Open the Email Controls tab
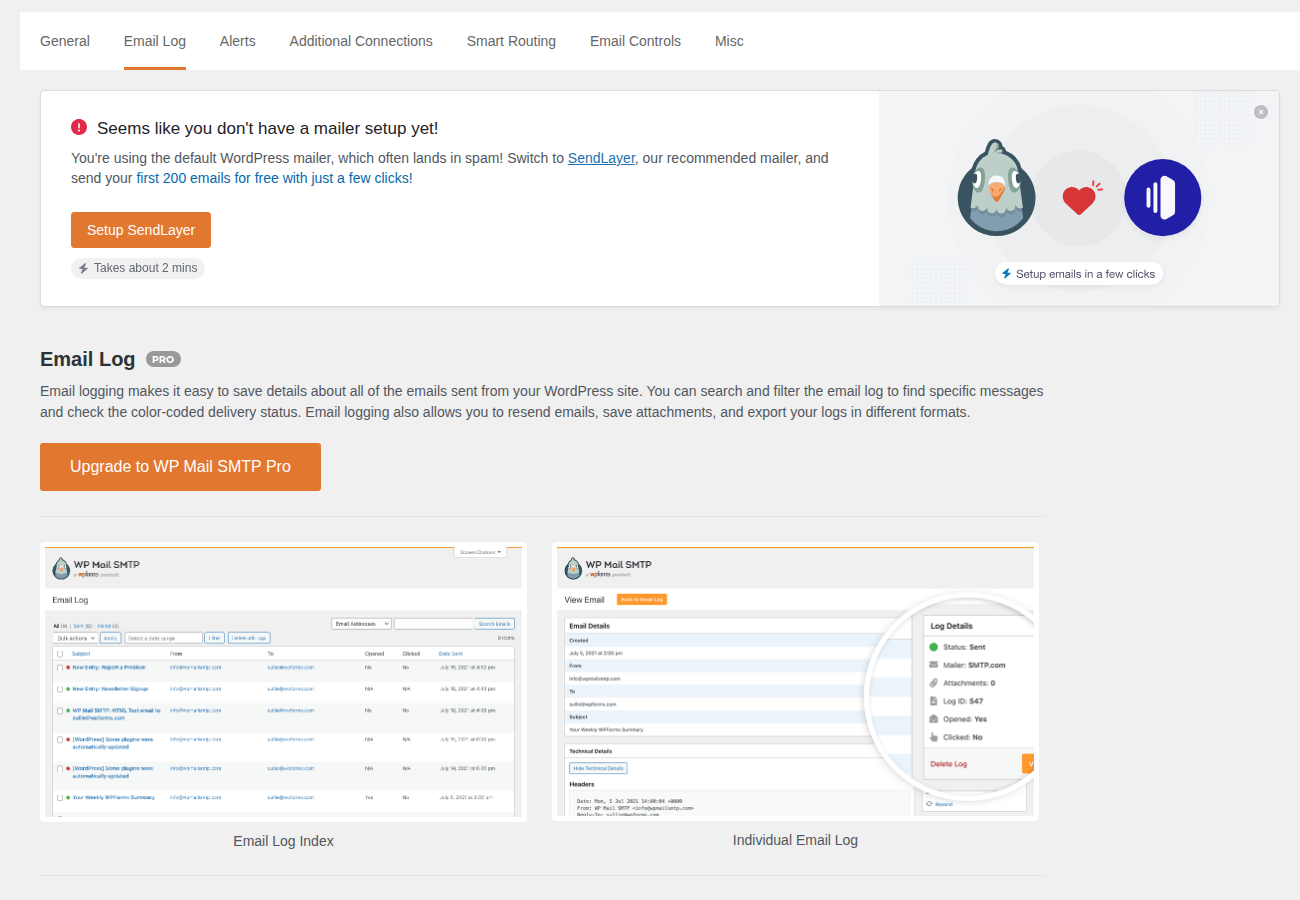This screenshot has height=900, width=1300. pos(635,41)
